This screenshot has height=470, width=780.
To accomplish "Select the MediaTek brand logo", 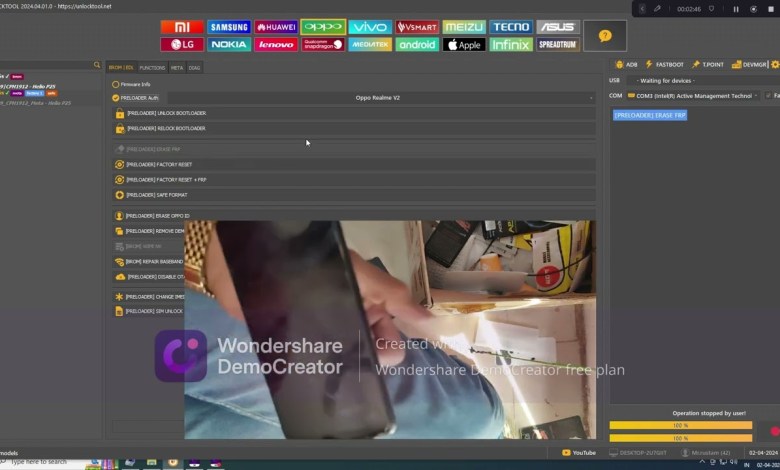I will (370, 45).
